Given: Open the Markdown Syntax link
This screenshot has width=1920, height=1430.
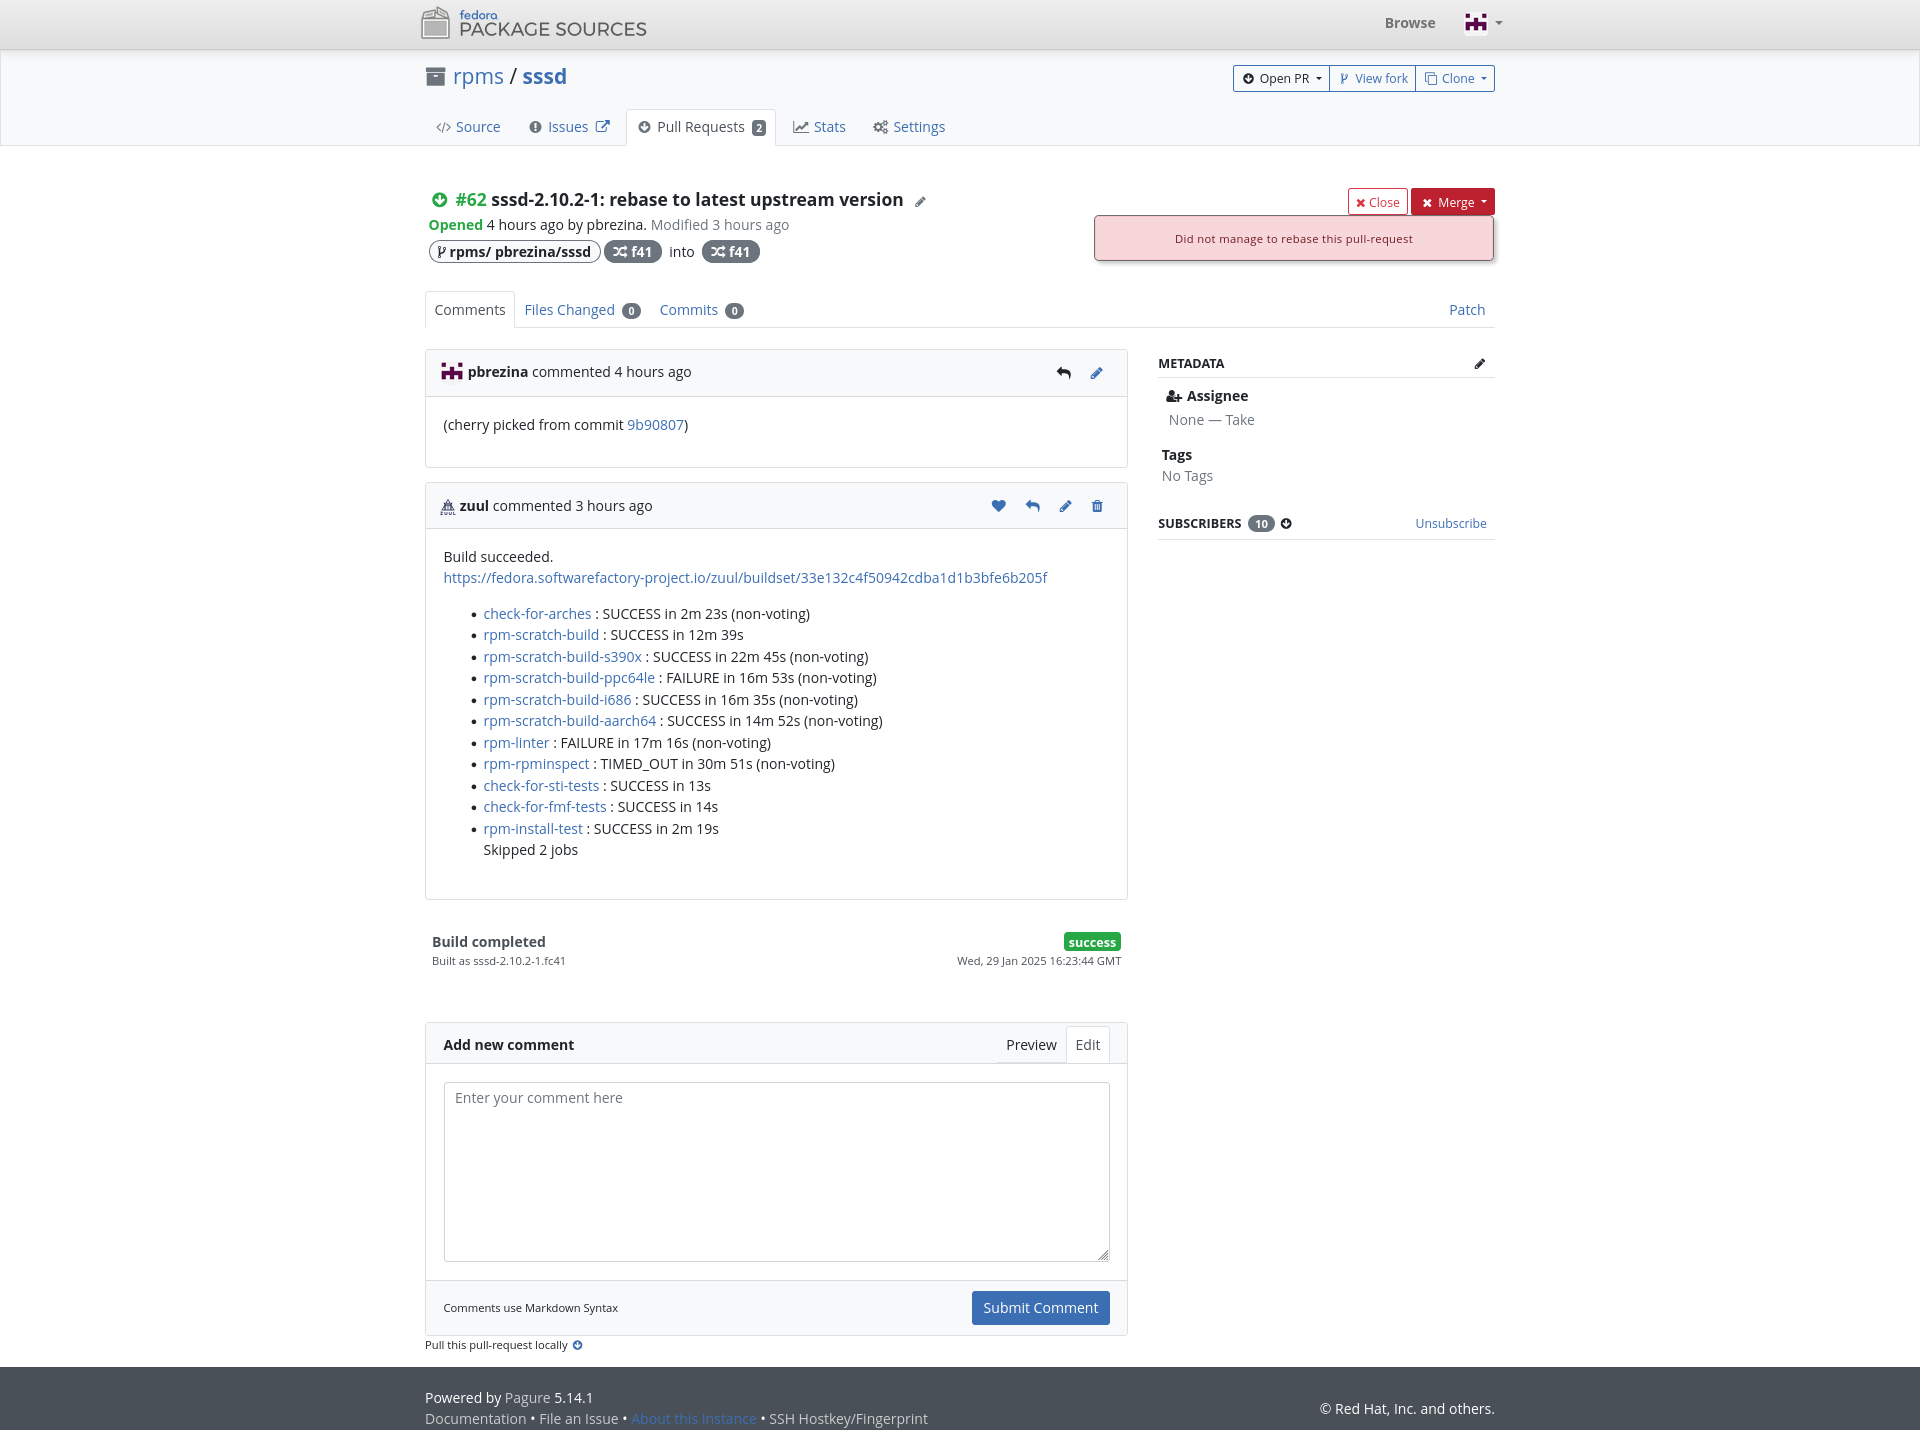Looking at the screenshot, I should [571, 1308].
